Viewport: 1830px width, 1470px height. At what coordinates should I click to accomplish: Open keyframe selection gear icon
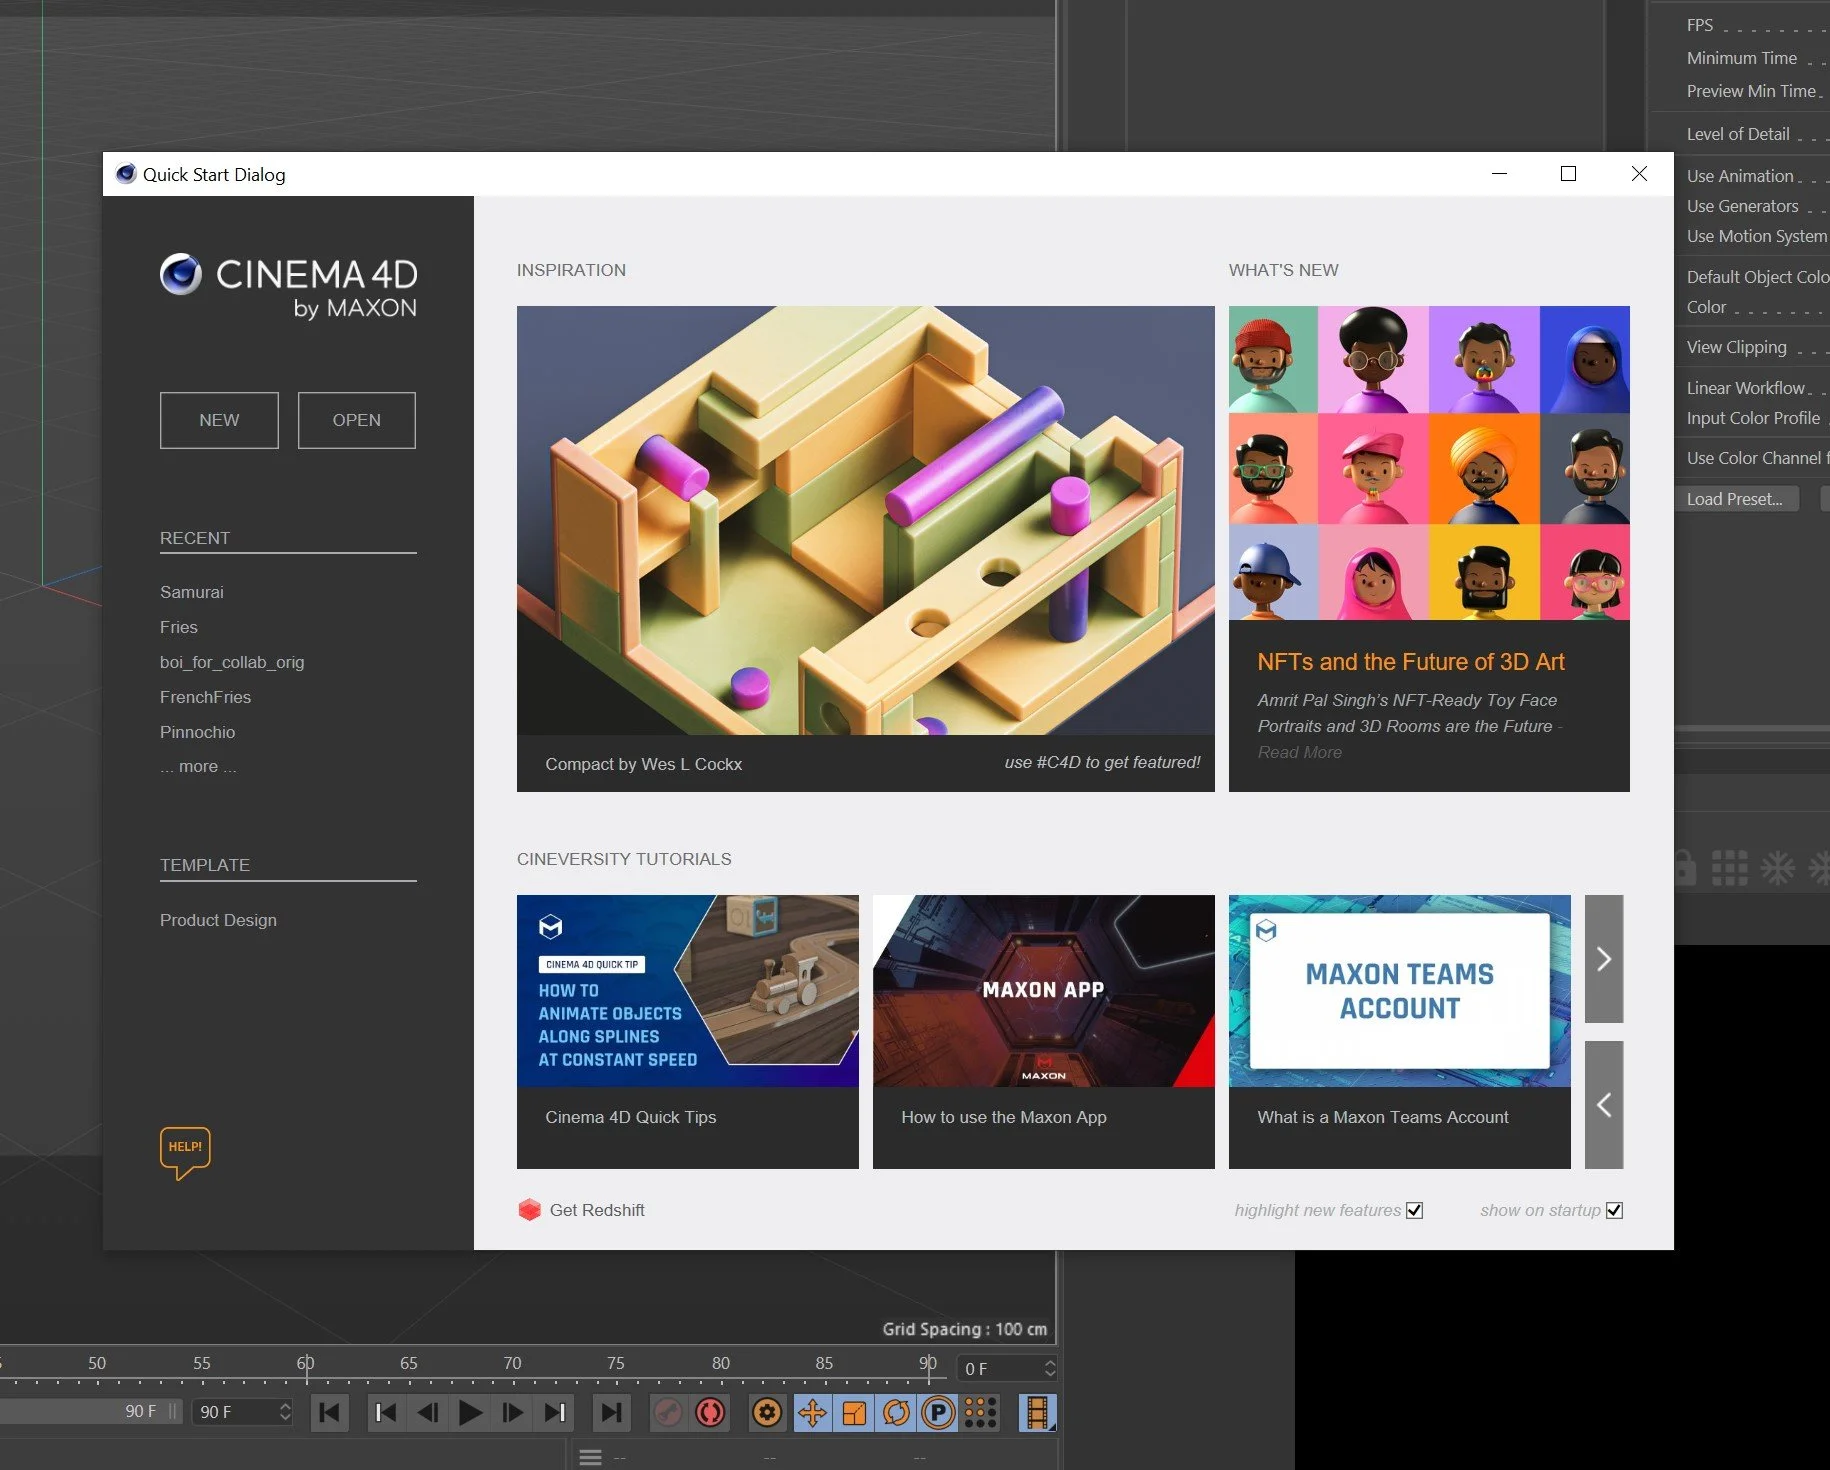pos(767,1412)
